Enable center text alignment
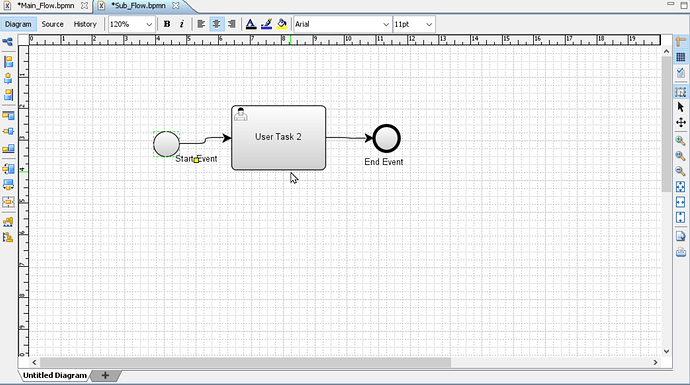The width and height of the screenshot is (690, 385). click(x=217, y=24)
